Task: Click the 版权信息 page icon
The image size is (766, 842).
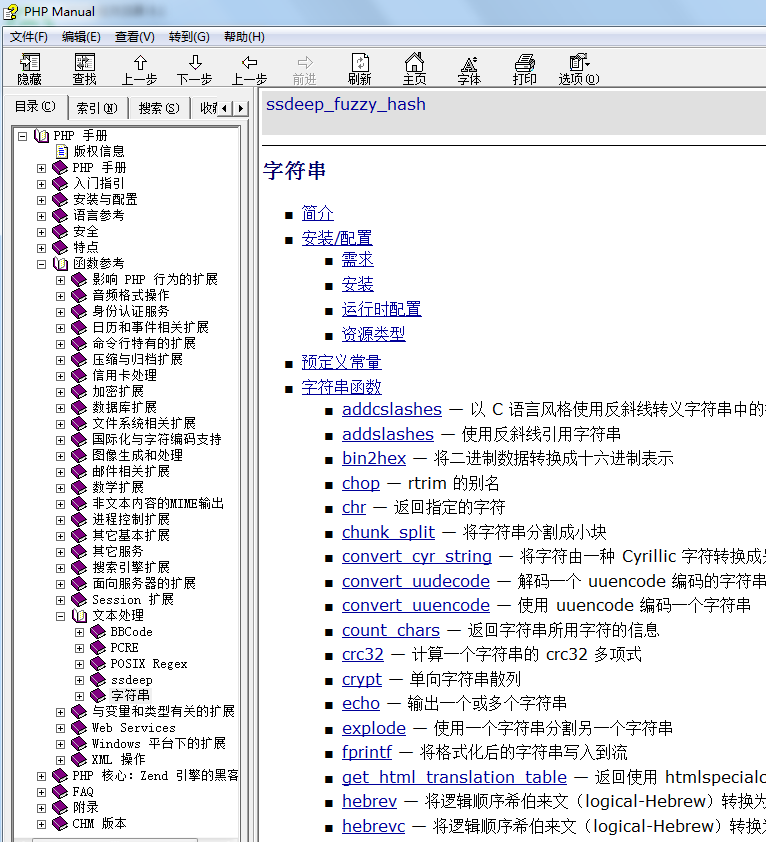Action: (x=62, y=151)
